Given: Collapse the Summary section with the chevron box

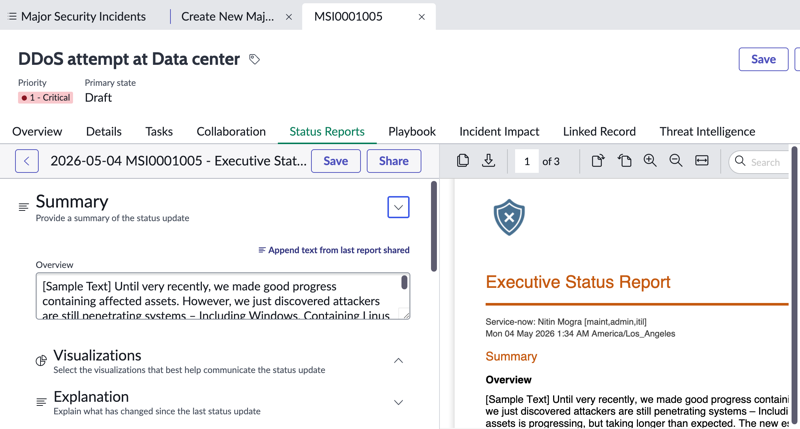Looking at the screenshot, I should [x=398, y=207].
